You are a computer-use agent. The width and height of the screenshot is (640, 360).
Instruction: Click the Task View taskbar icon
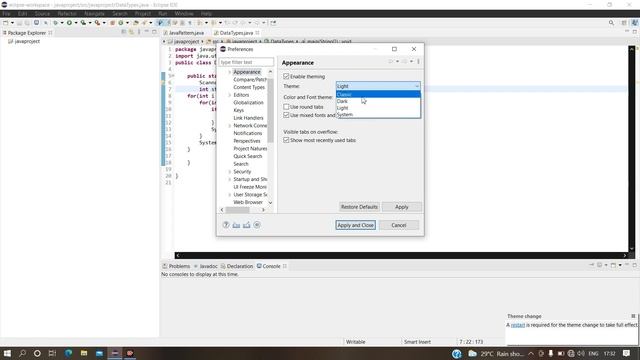pos(52,353)
